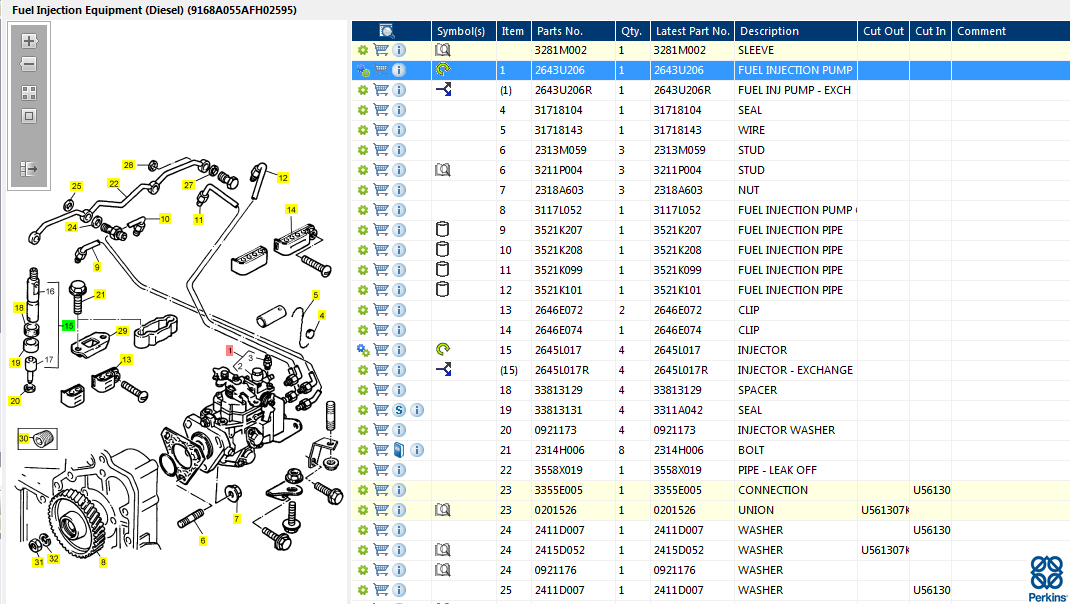The image size is (1070, 604).
Task: Zoom in on the parts diagram
Action: tap(29, 41)
